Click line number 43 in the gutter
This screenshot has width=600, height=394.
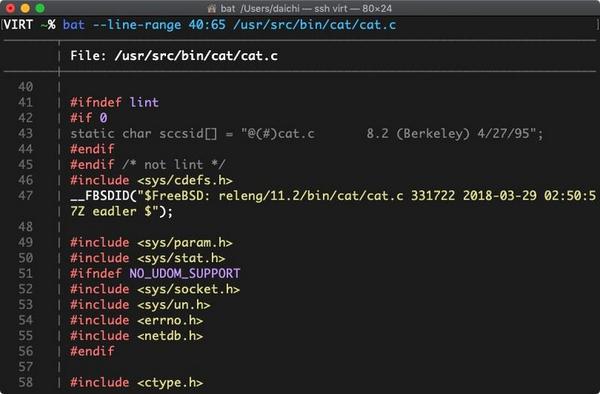[x=26, y=134]
